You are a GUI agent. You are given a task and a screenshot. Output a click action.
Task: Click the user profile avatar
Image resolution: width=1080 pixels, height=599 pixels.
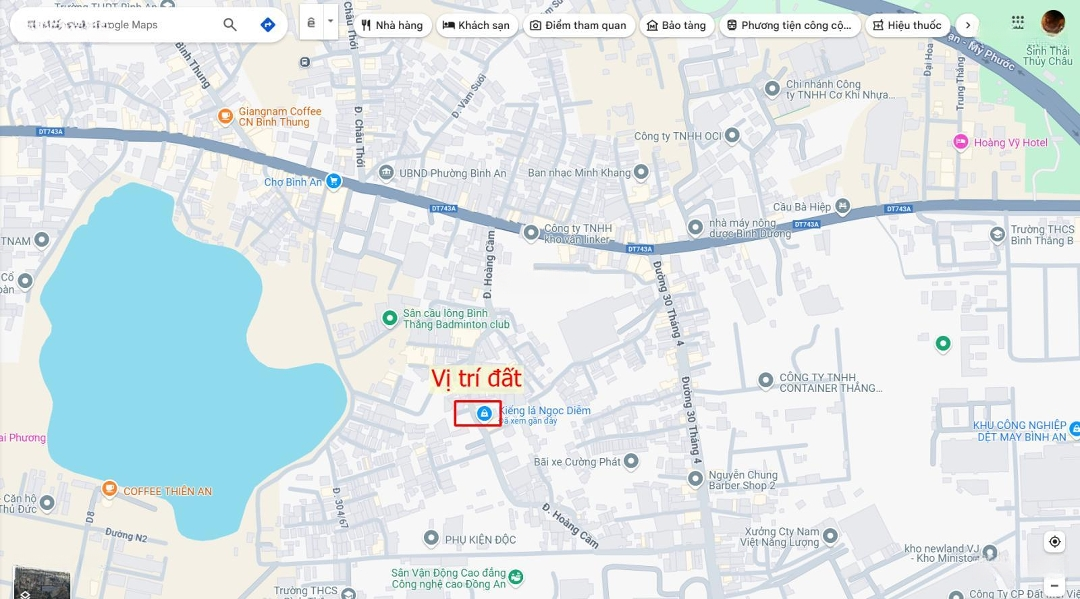click(1052, 23)
